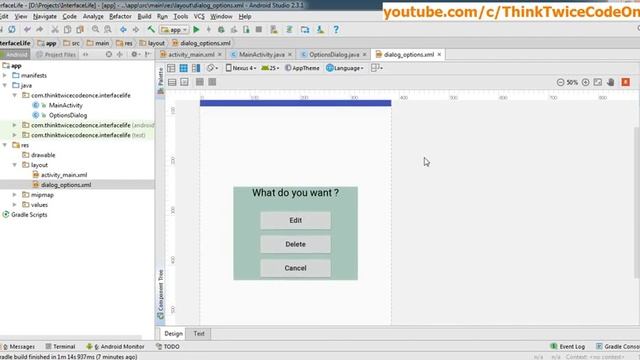Open the Terminal tool window
640x360 pixels.
pyautogui.click(x=60, y=347)
